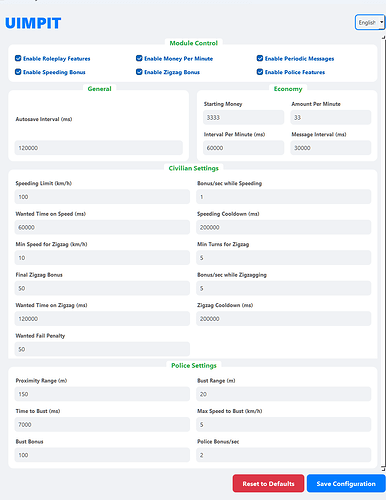The image size is (386, 500).
Task: Edit the Wanted Fail Penalty field
Action: pyautogui.click(x=102, y=349)
